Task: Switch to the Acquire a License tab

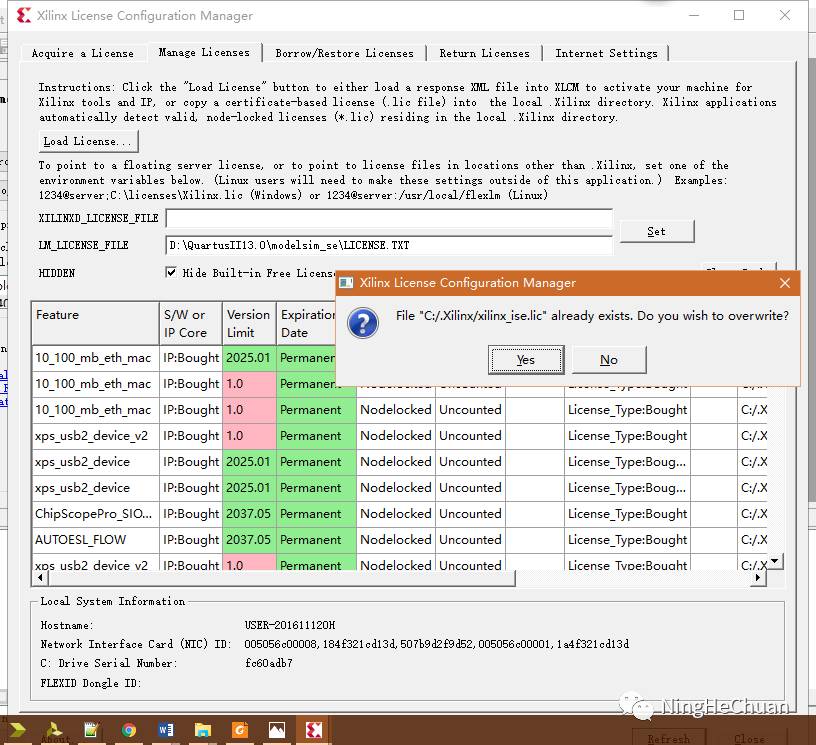Action: [x=82, y=53]
